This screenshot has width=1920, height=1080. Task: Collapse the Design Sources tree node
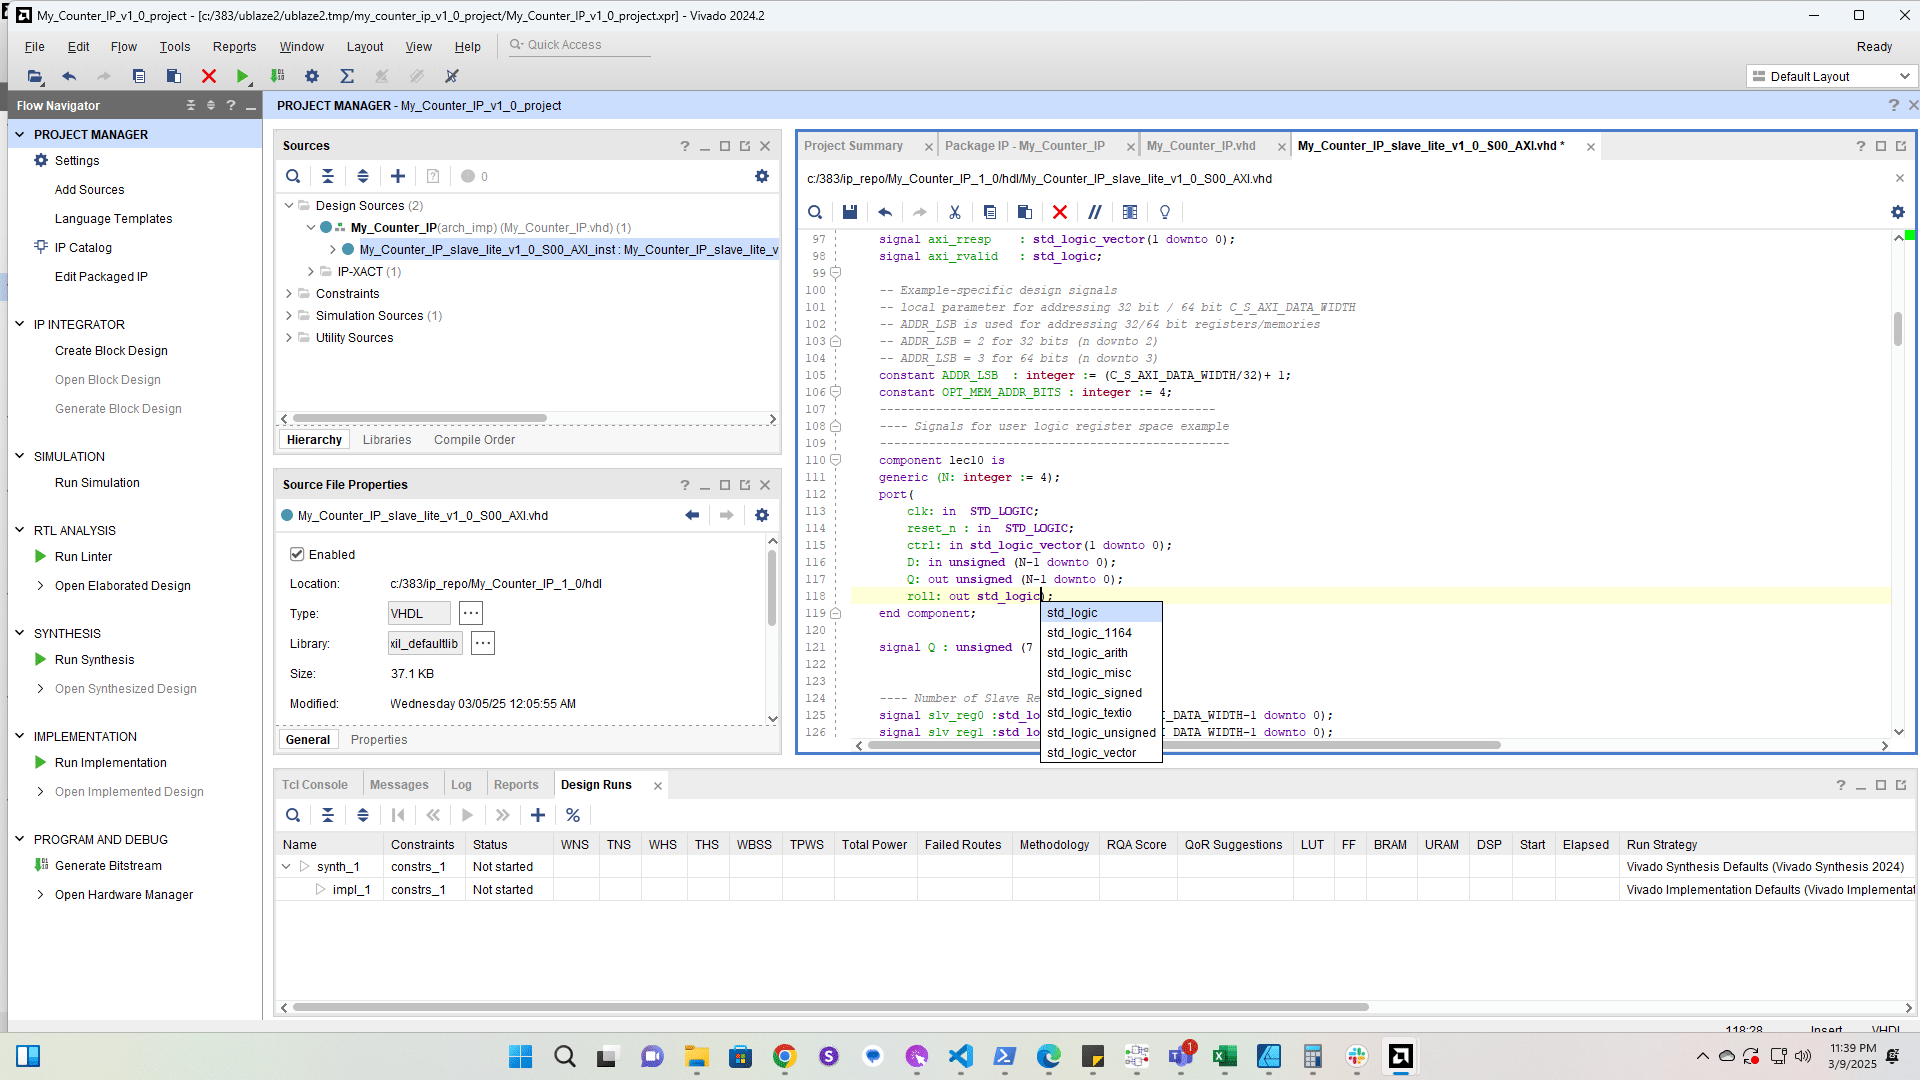pos(289,206)
